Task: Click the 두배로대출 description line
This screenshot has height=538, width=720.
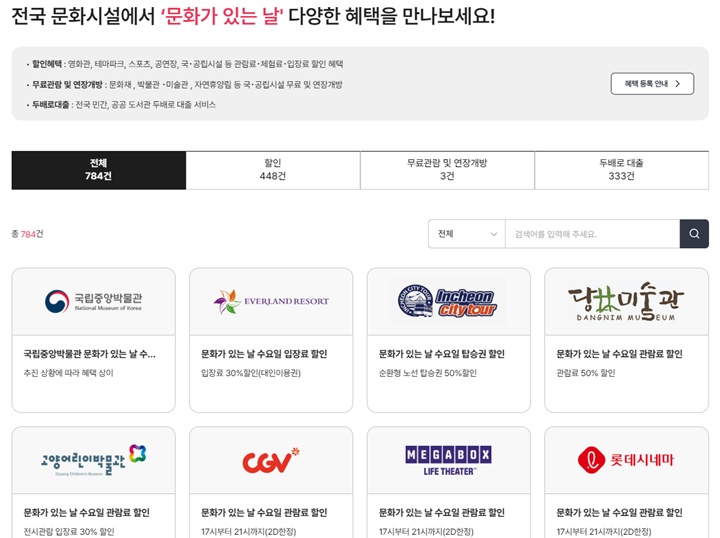Action: (121, 105)
